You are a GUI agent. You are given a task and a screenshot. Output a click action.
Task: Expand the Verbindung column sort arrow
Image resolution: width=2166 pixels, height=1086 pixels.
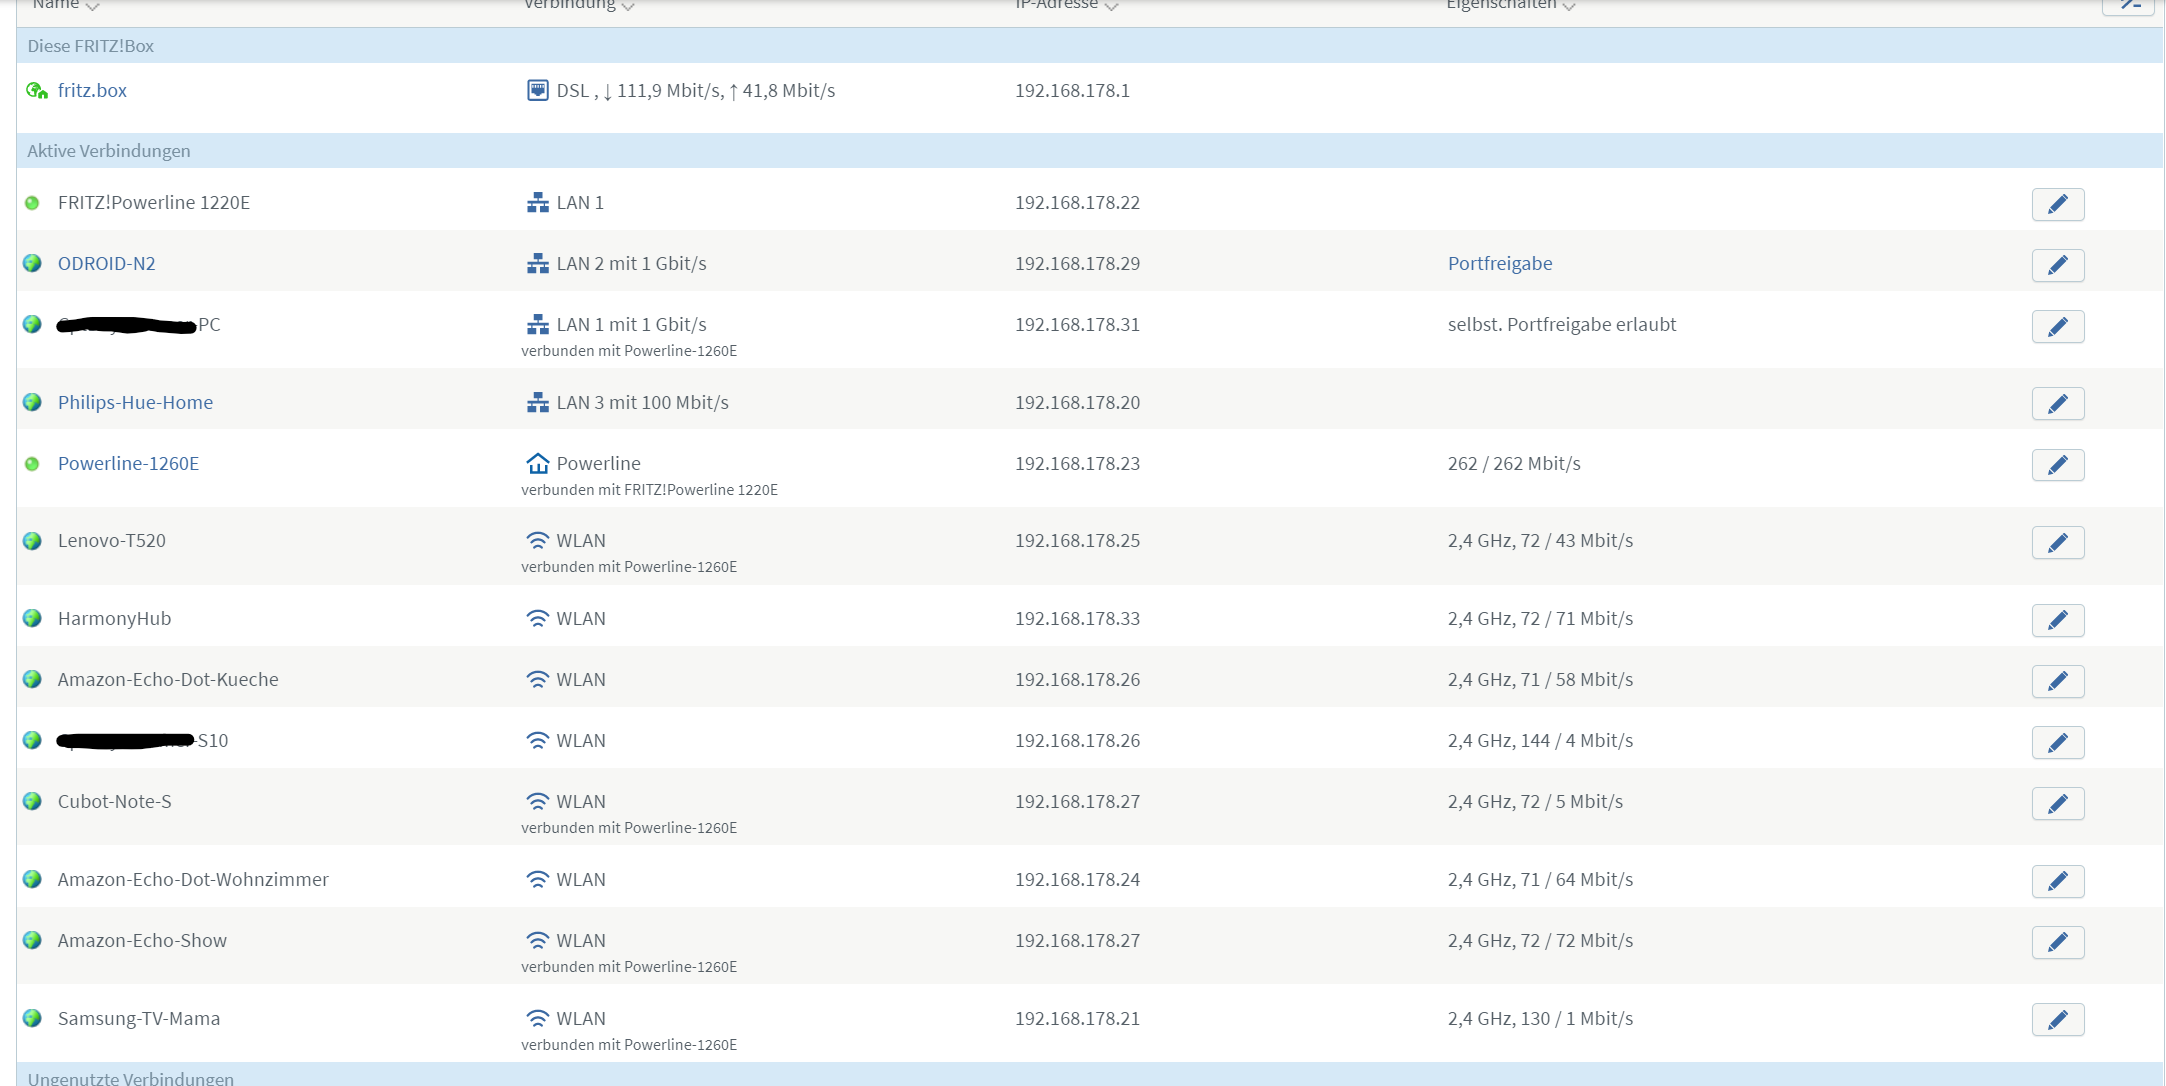(x=628, y=7)
